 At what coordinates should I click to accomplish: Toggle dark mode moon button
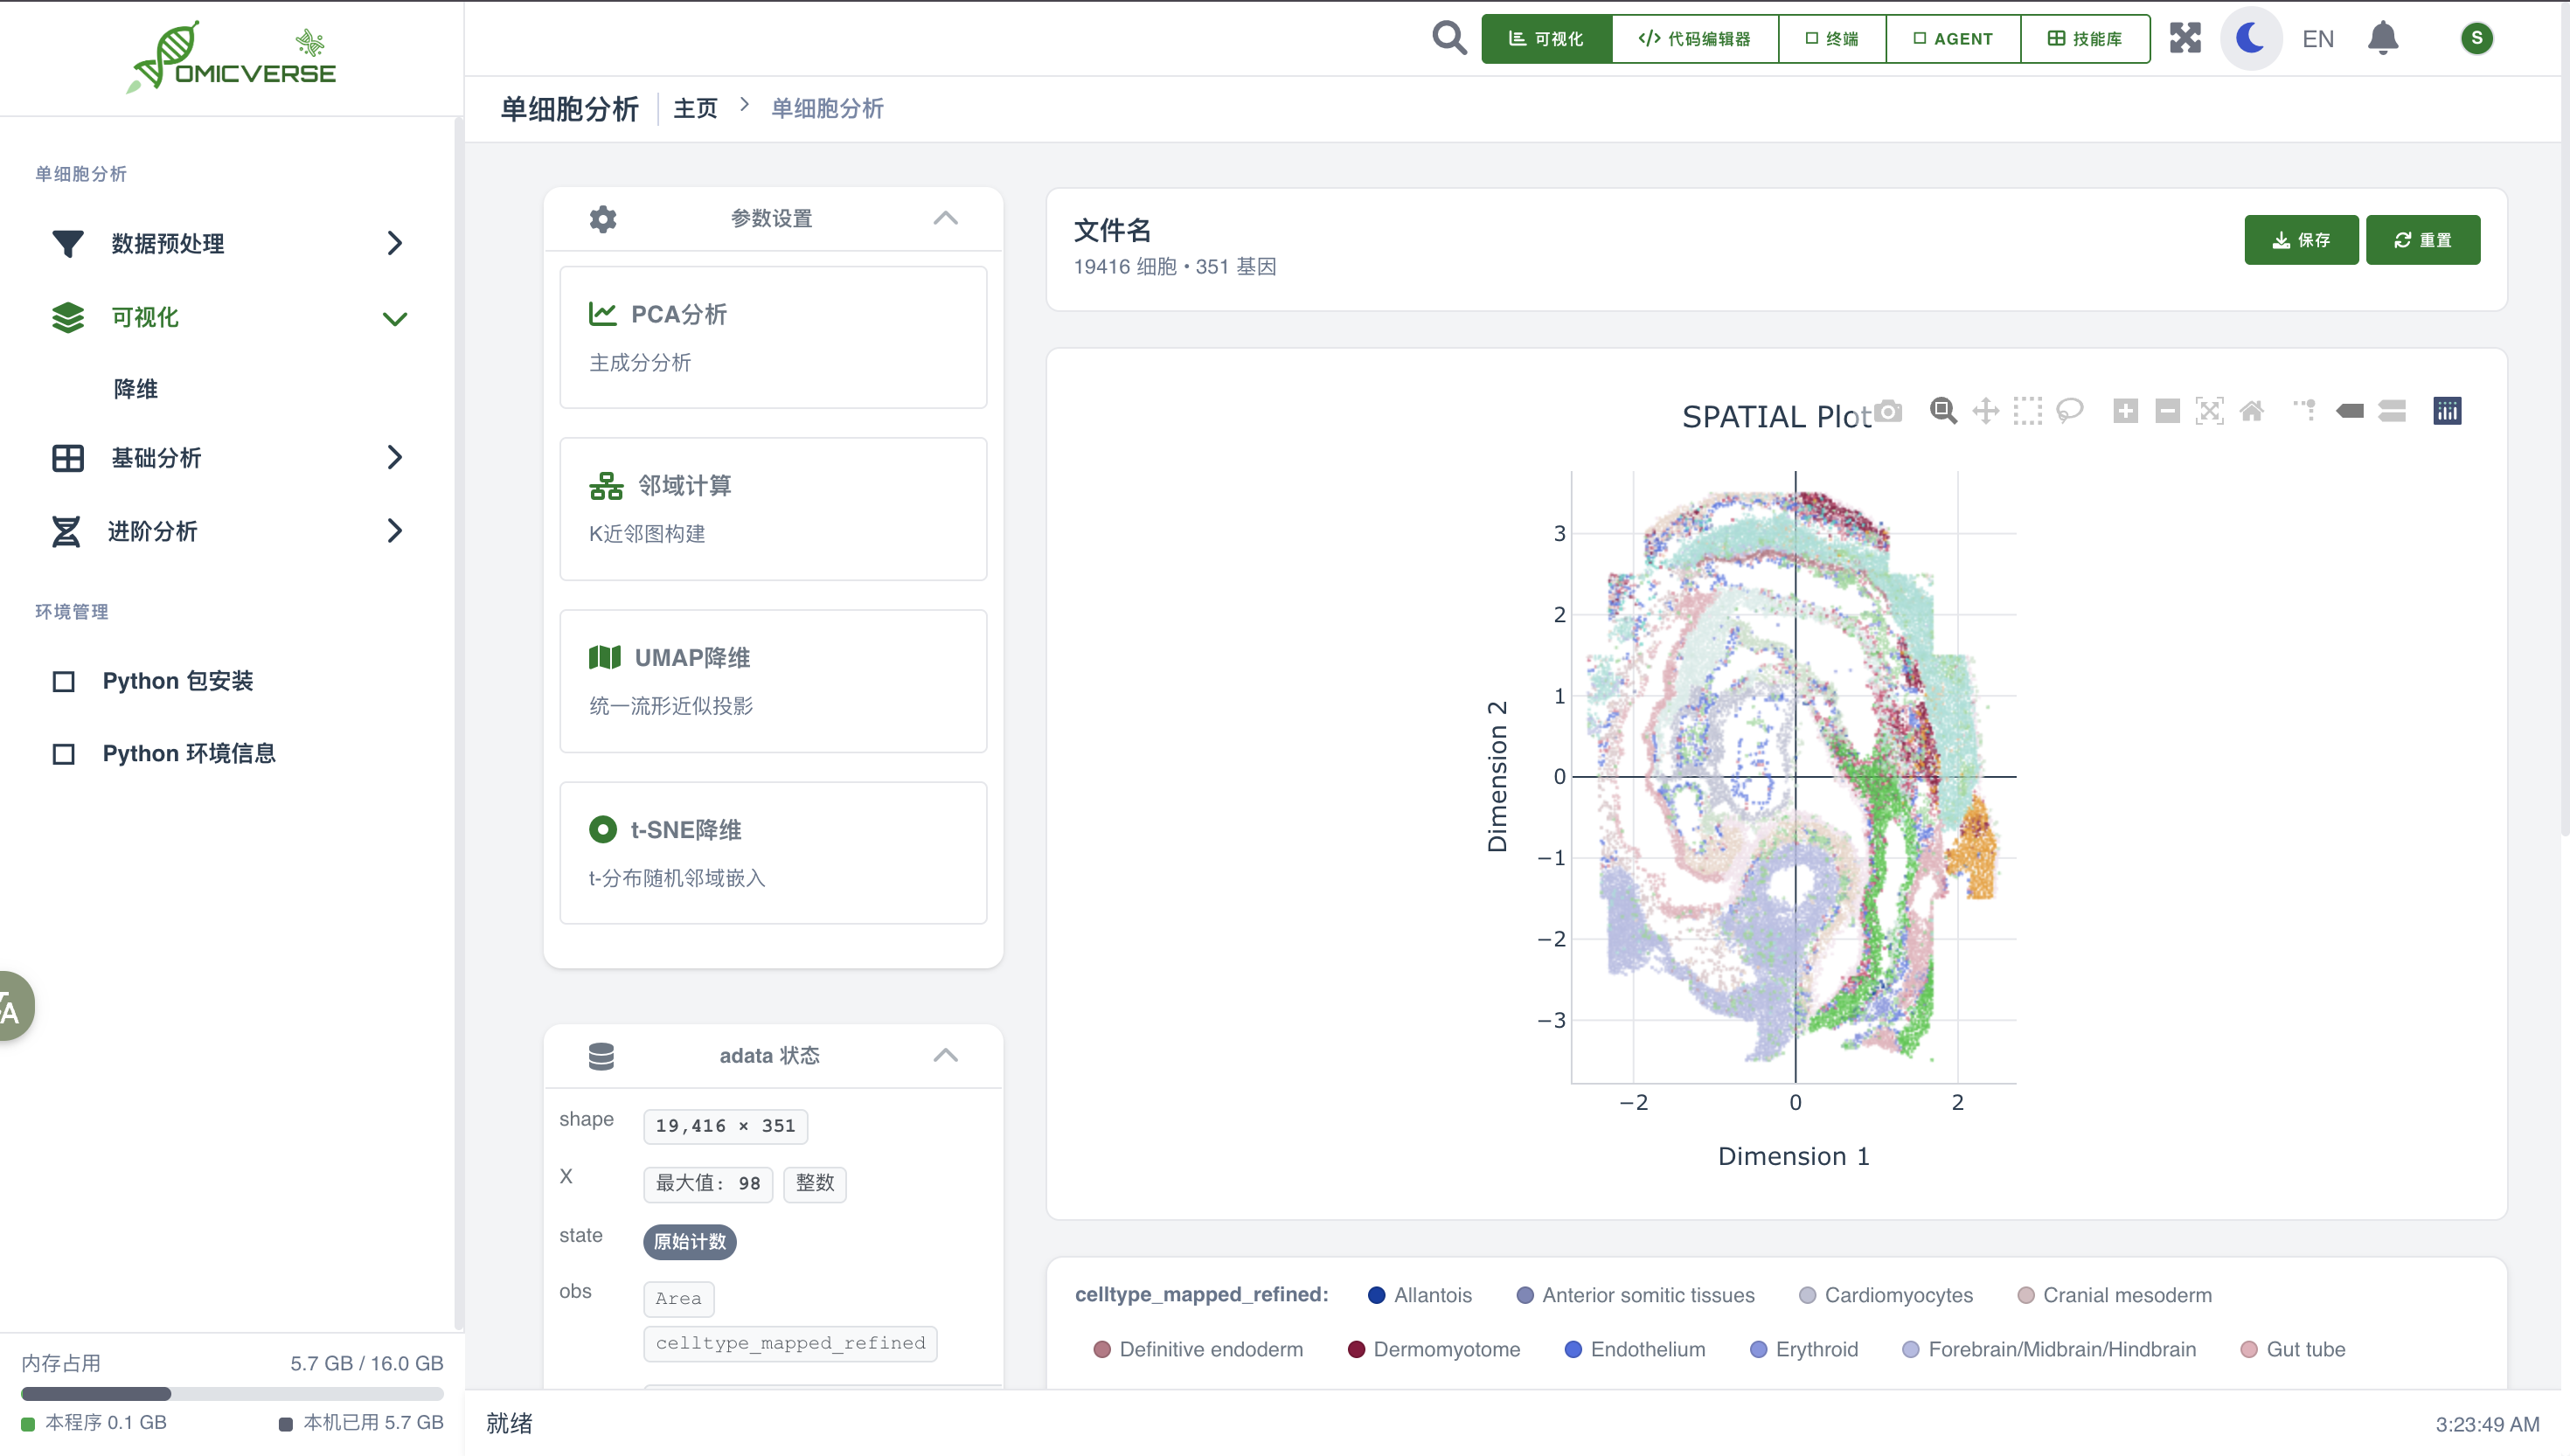(2250, 38)
